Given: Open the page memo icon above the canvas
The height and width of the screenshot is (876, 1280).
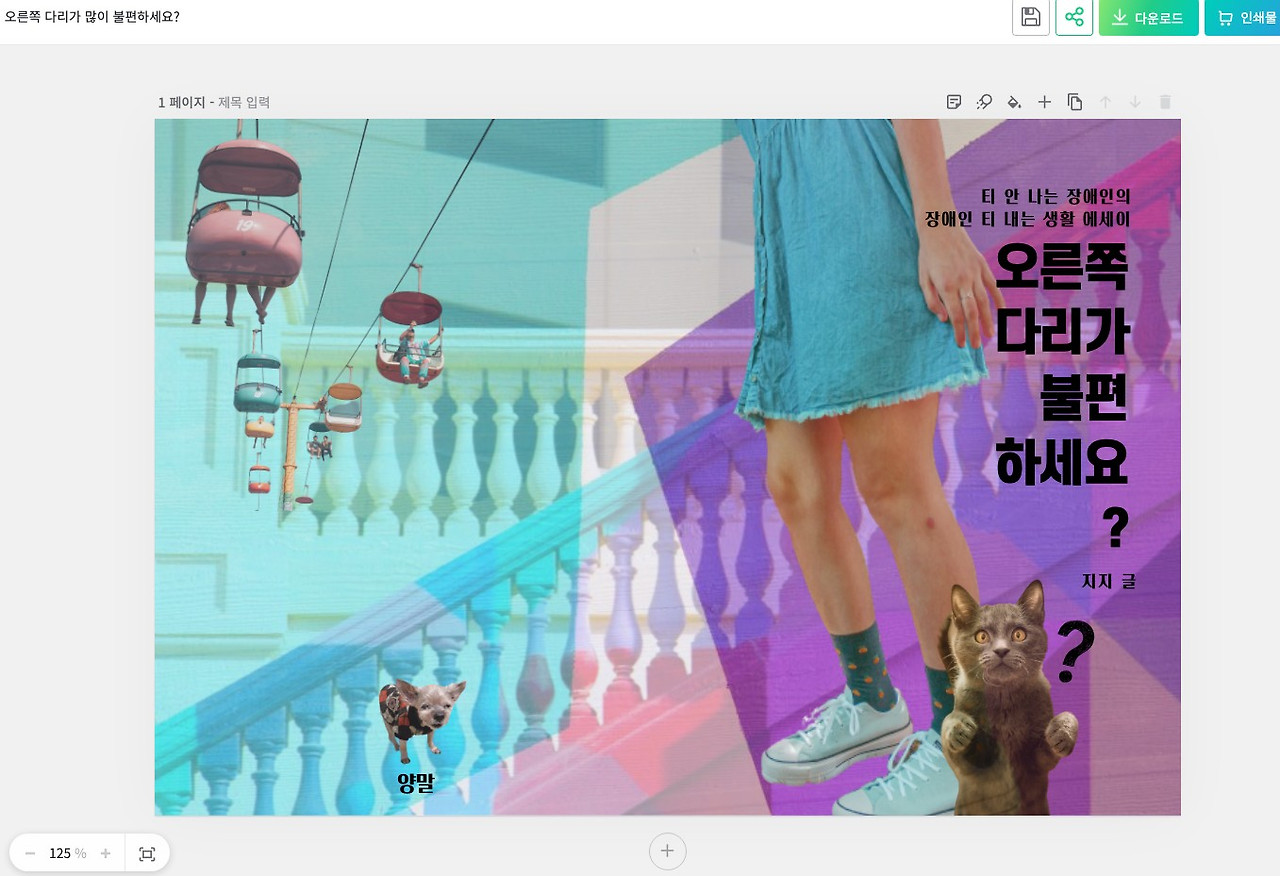Looking at the screenshot, I should (953, 101).
